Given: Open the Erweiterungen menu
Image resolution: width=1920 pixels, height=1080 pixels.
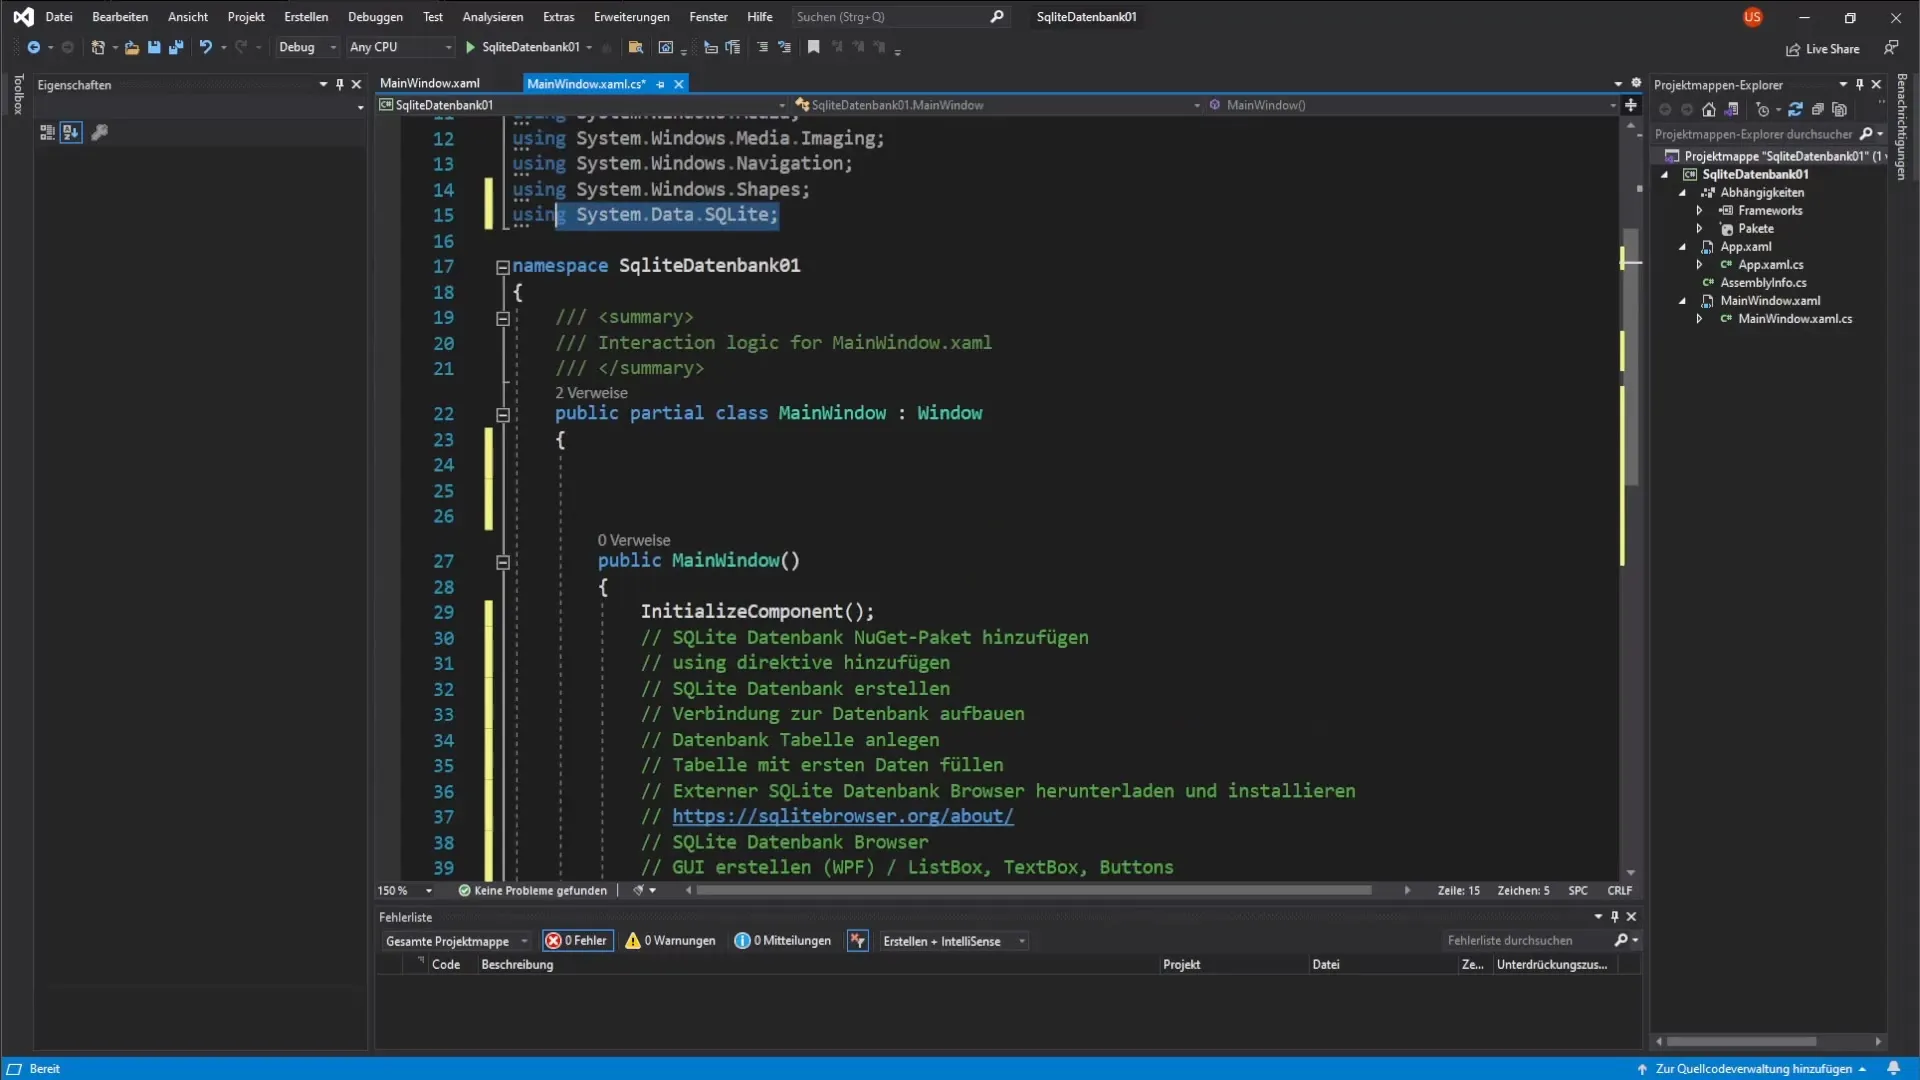Looking at the screenshot, I should pos(631,17).
